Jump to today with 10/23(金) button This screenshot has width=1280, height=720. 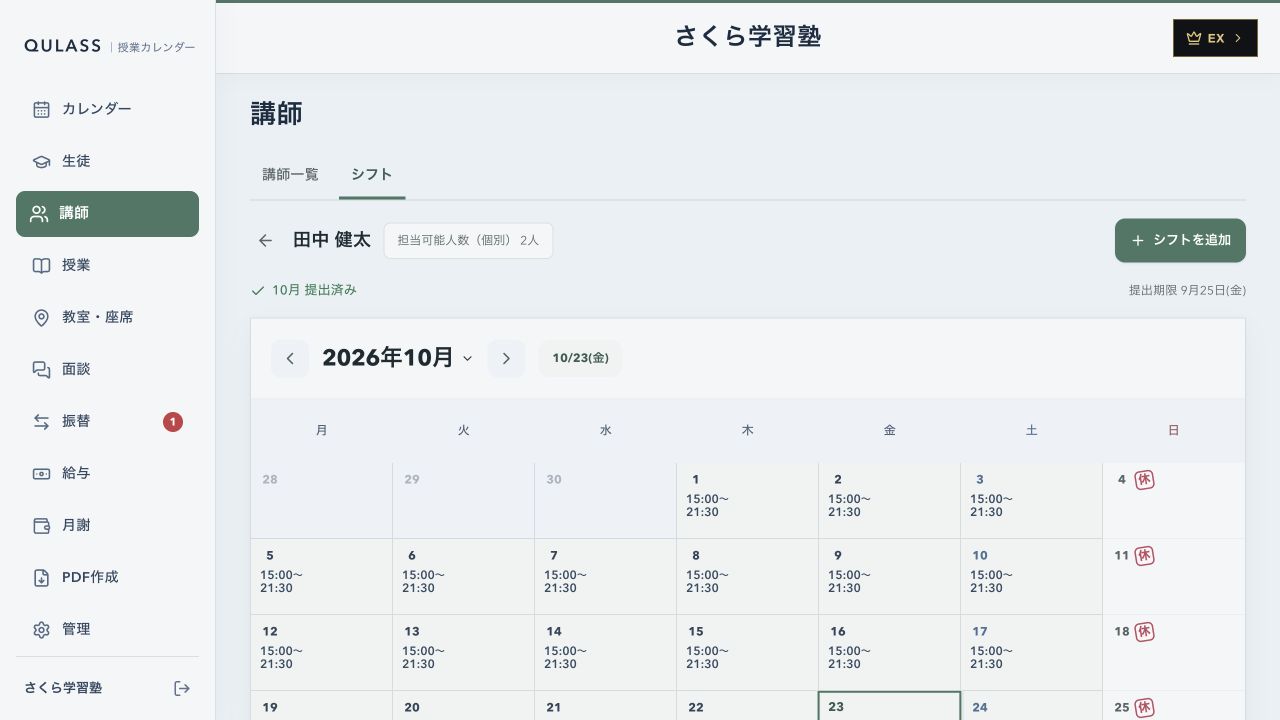click(580, 358)
